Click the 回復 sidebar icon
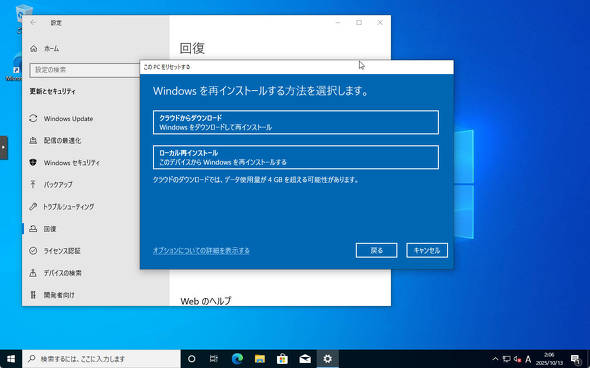 [x=33, y=229]
